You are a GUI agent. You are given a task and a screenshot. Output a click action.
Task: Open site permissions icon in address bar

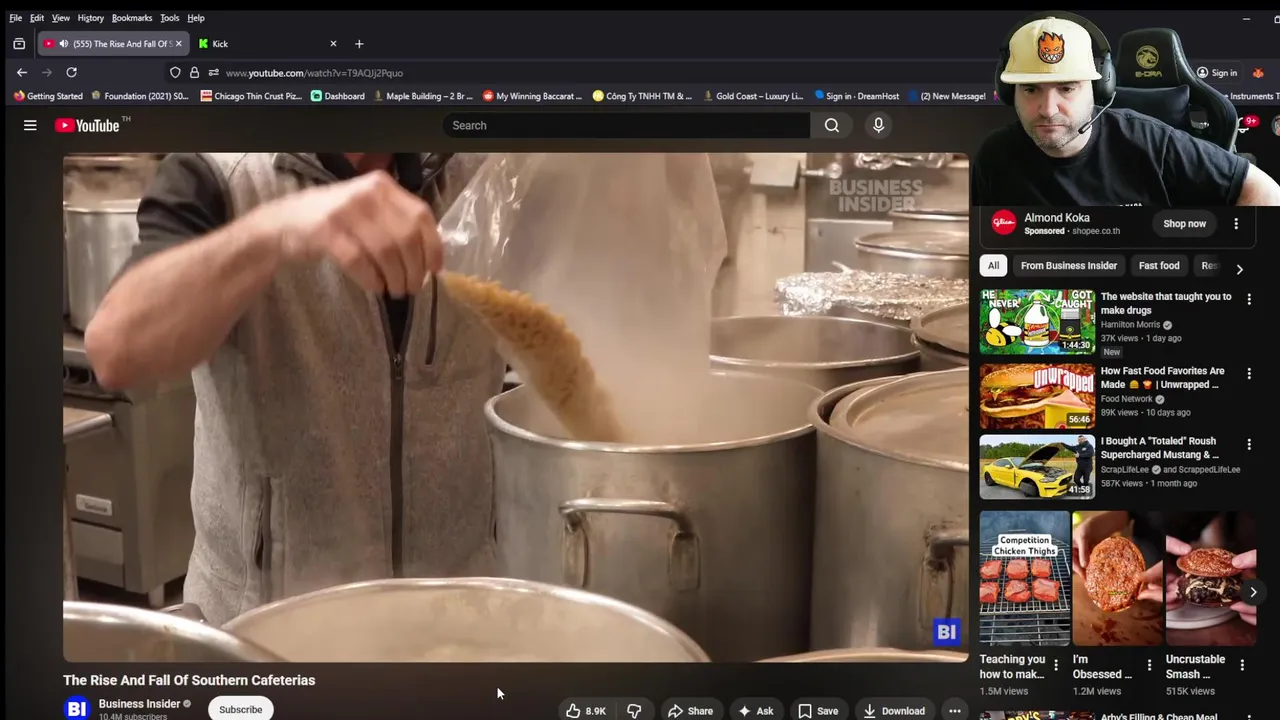point(213,72)
